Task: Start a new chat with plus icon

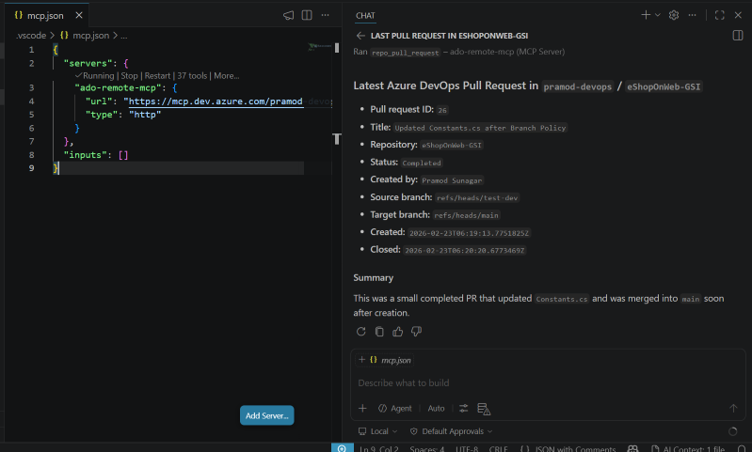Action: [646, 15]
